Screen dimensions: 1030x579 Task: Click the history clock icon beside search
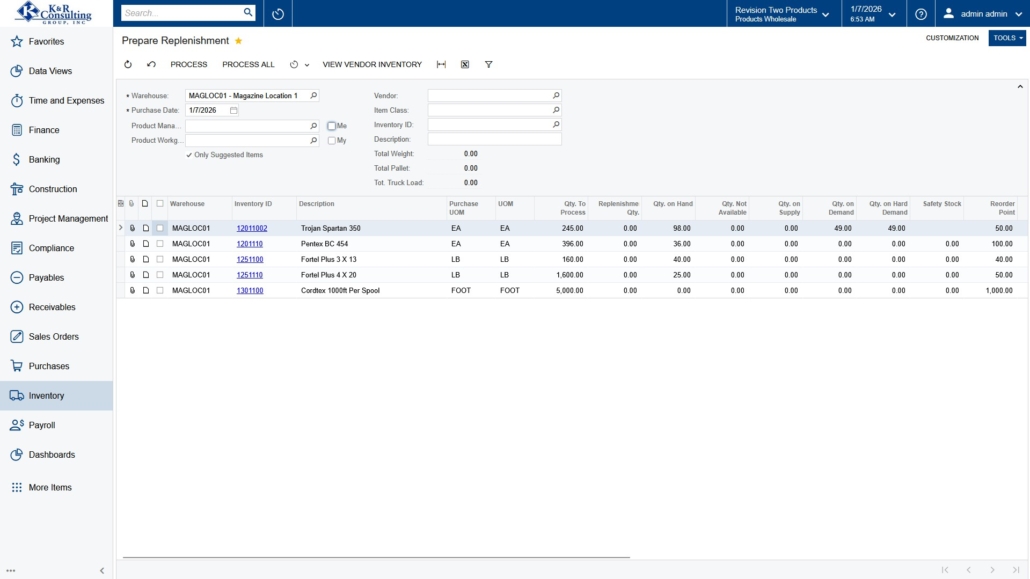pos(278,14)
